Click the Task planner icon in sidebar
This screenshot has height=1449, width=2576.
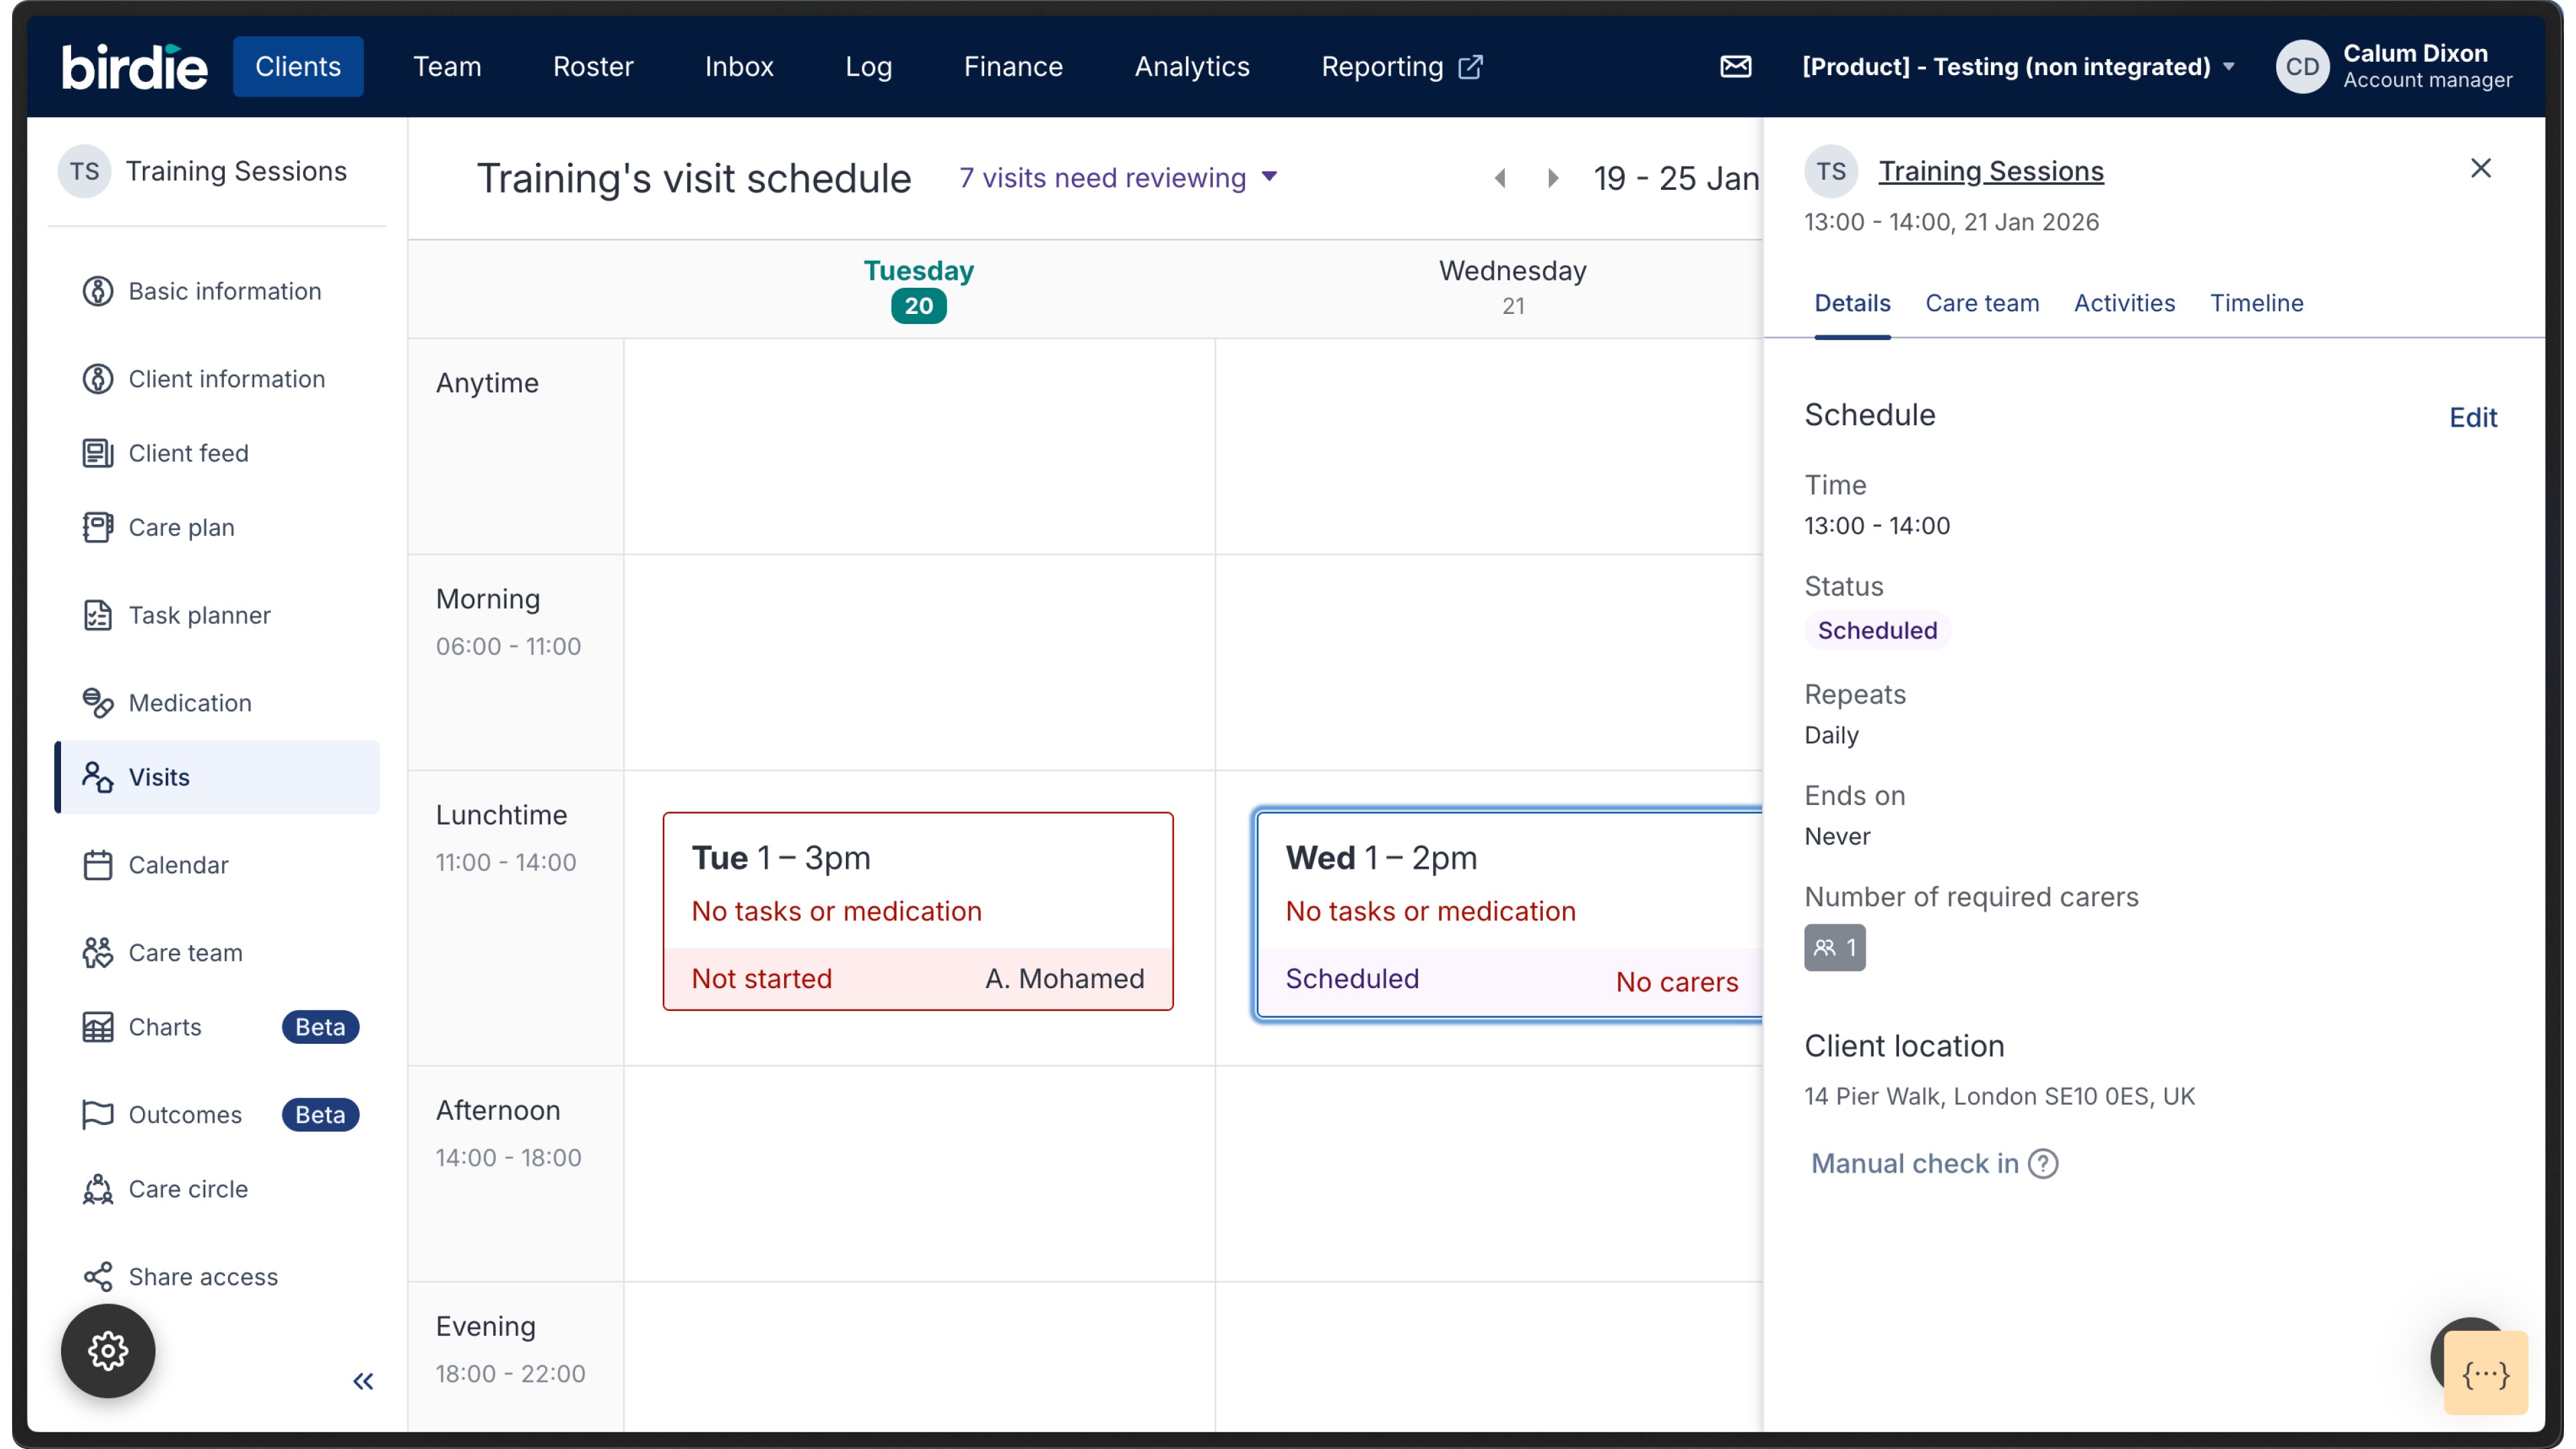97,615
